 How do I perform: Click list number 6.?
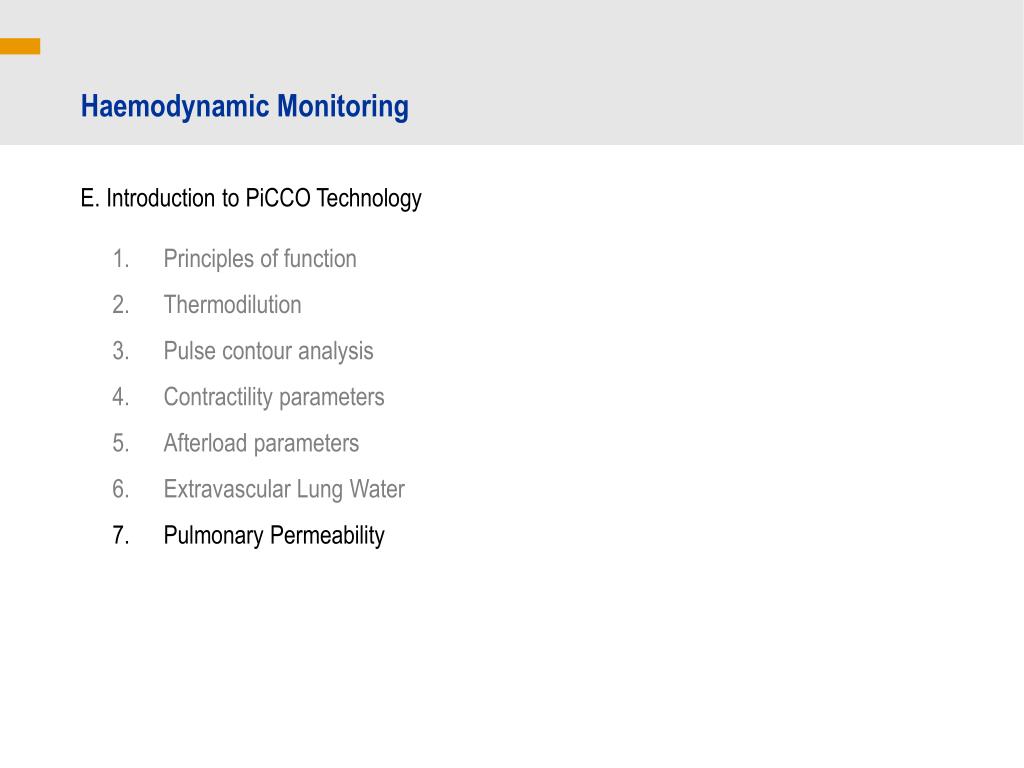click(x=121, y=489)
